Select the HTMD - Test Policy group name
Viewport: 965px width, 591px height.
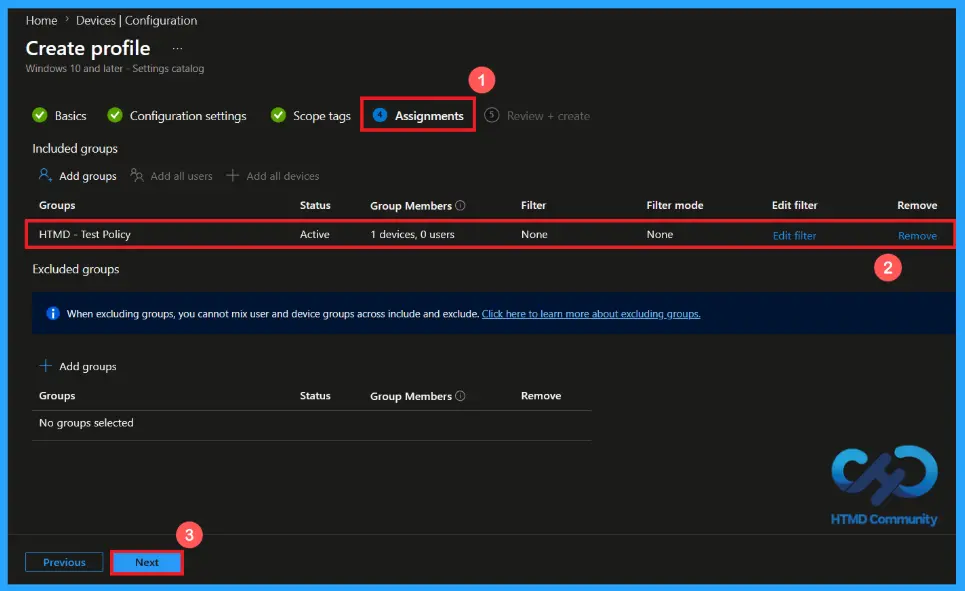(84, 234)
